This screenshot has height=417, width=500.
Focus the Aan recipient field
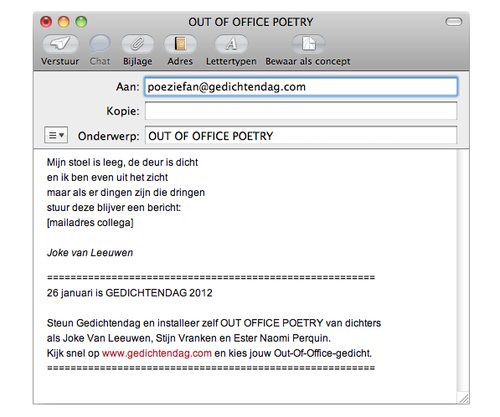click(301, 87)
